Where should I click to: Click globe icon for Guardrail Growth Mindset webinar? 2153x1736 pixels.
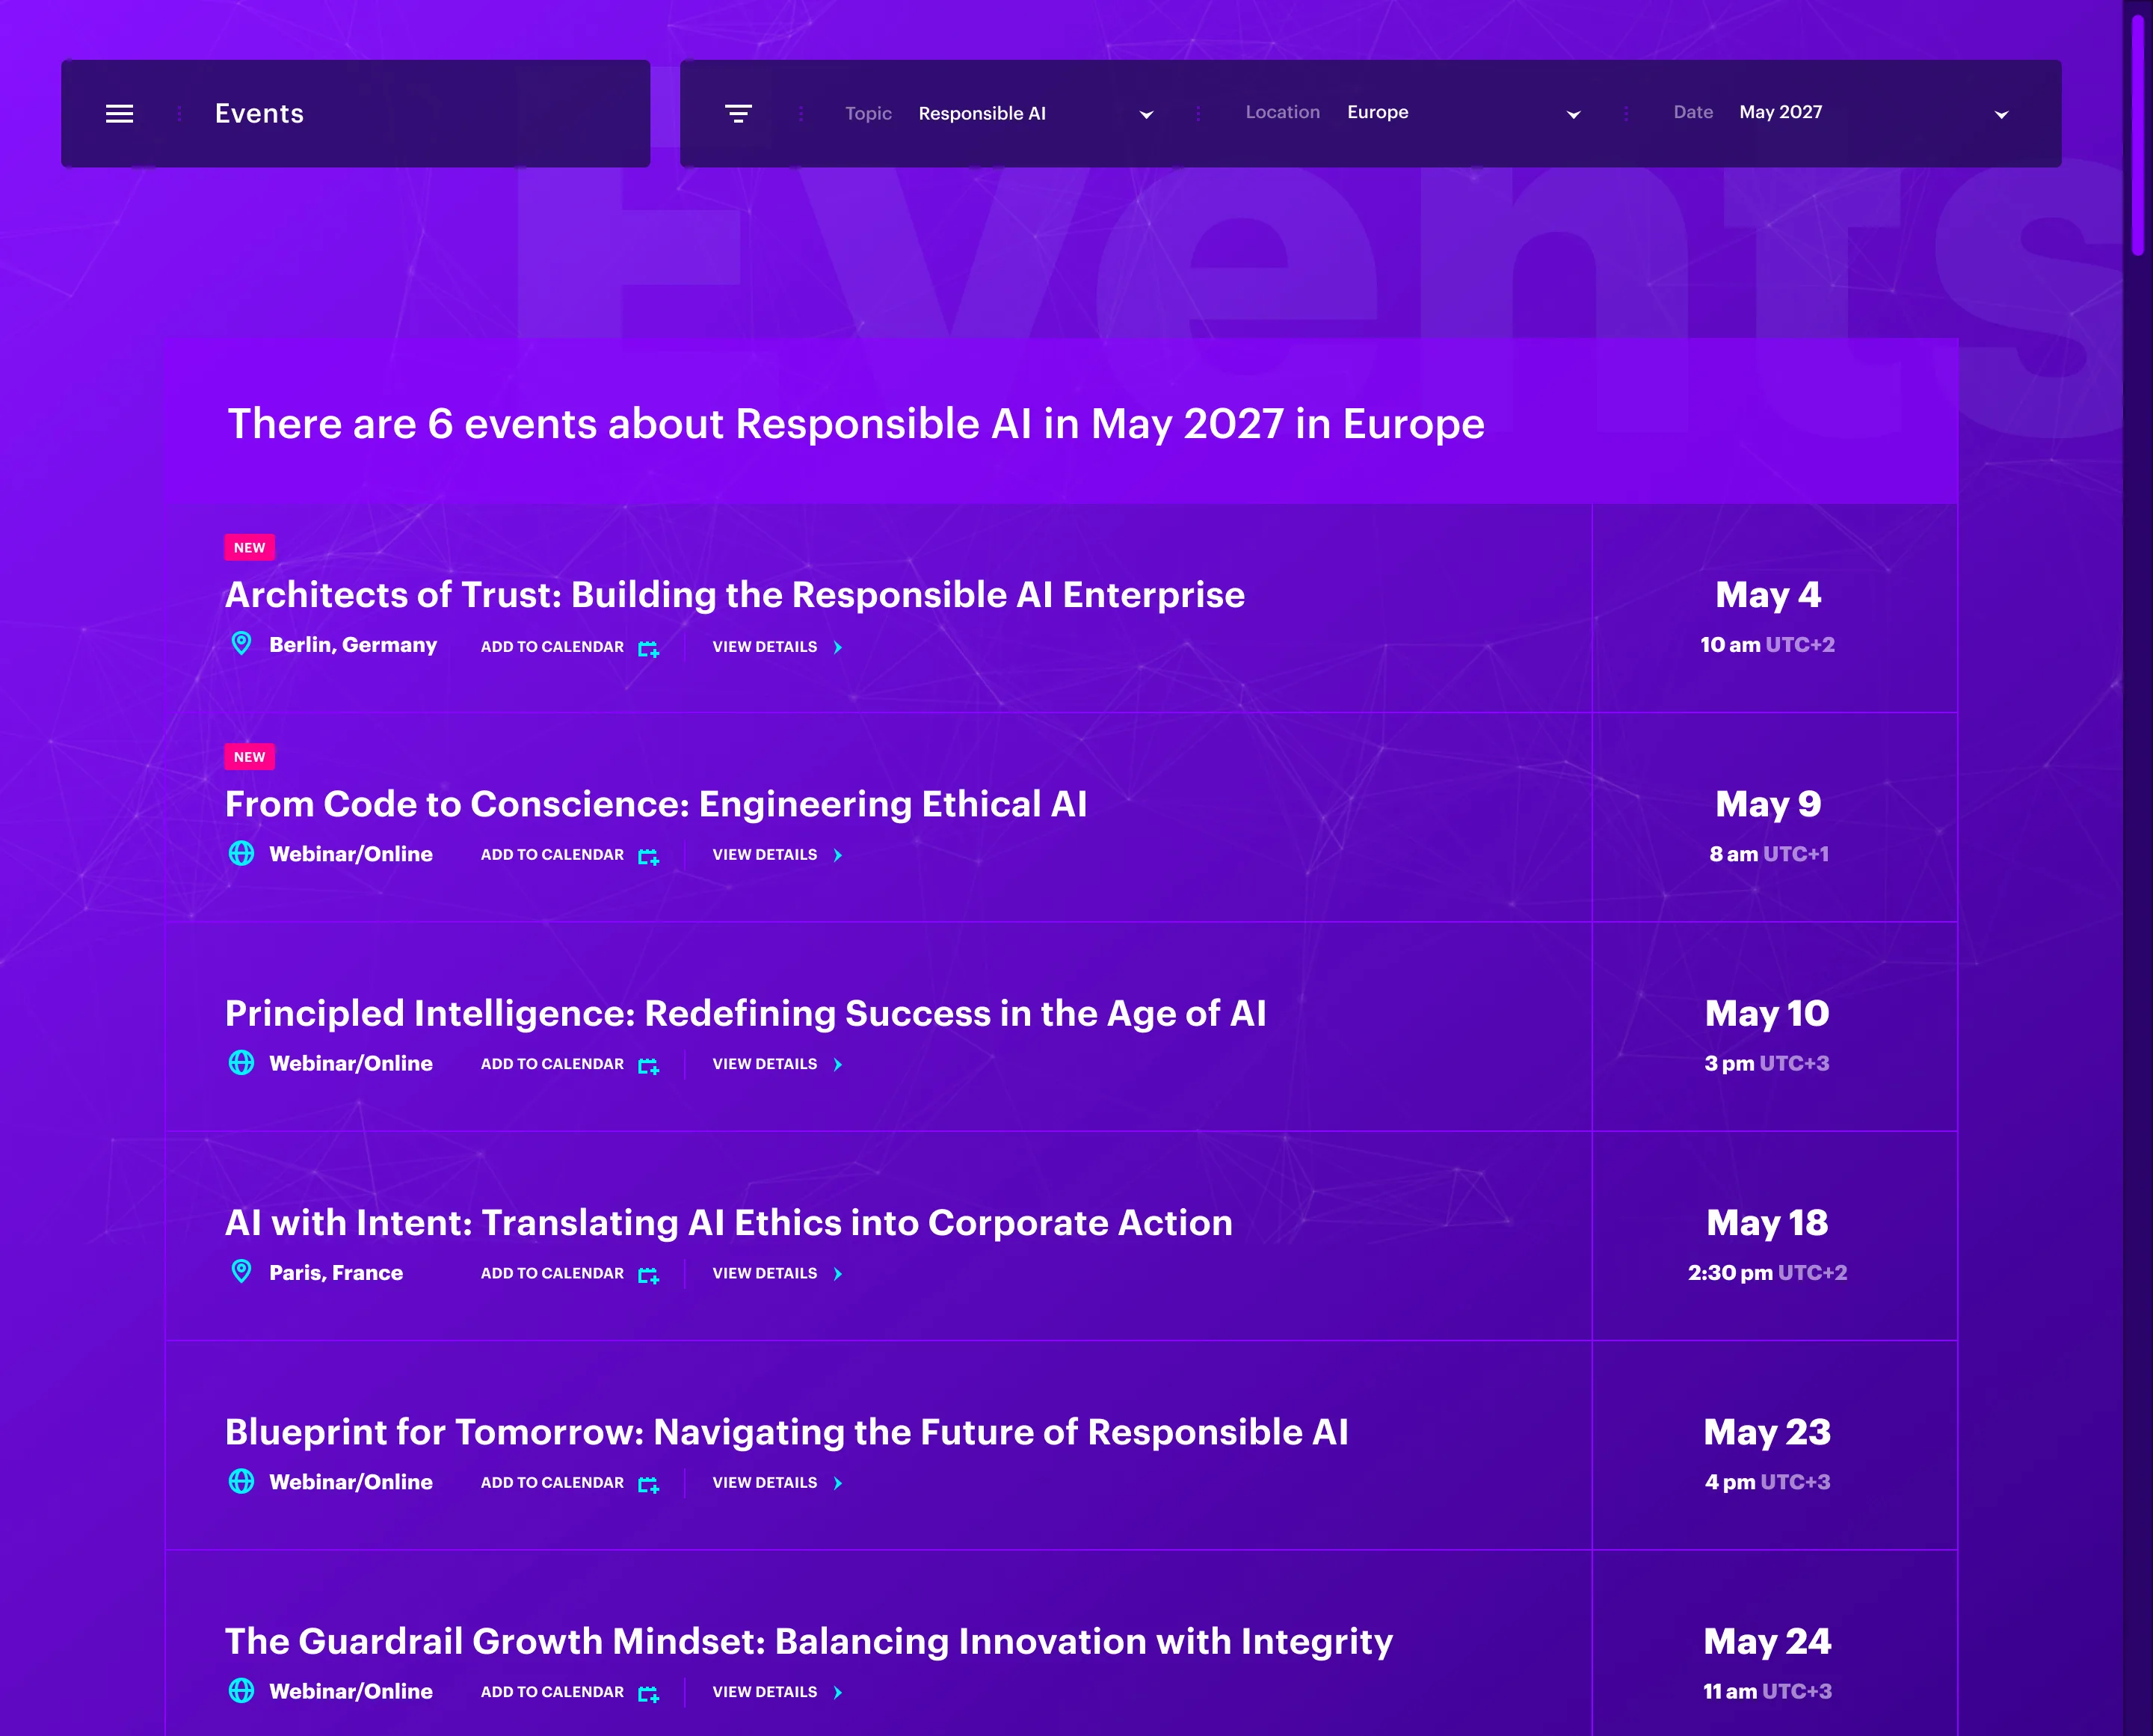(x=241, y=1690)
